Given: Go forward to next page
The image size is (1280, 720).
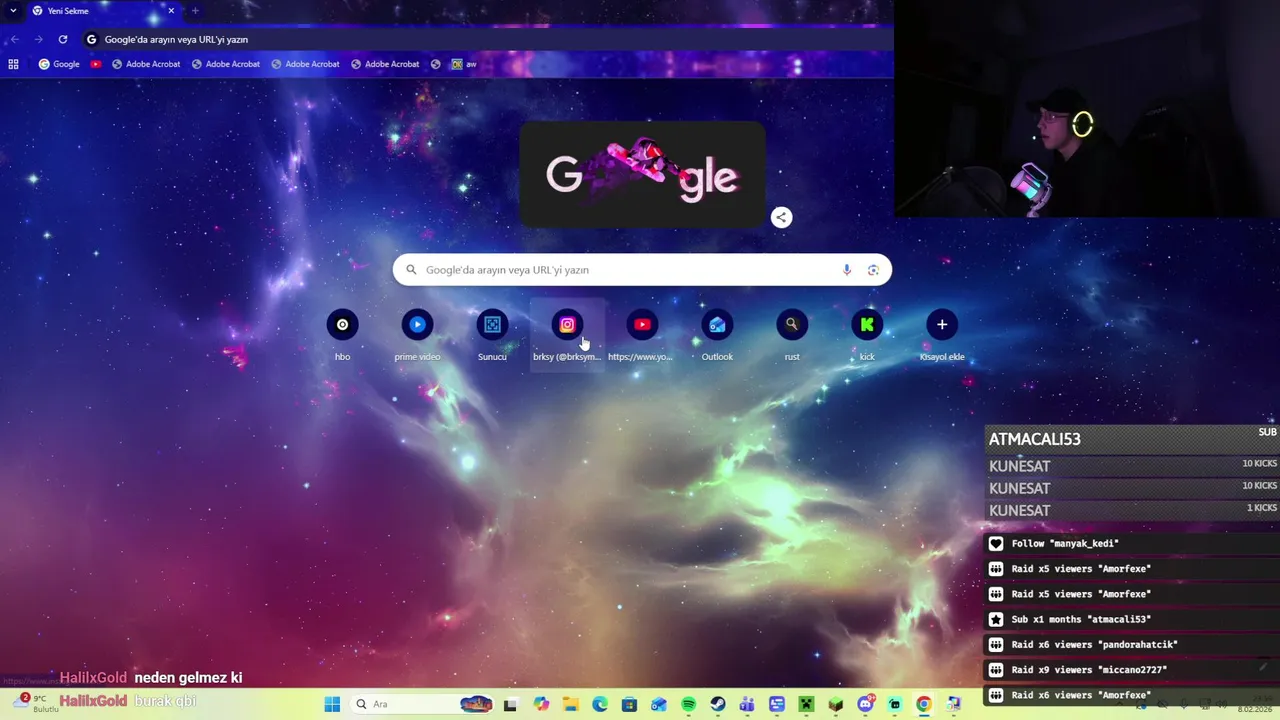Looking at the screenshot, I should click(x=38, y=39).
